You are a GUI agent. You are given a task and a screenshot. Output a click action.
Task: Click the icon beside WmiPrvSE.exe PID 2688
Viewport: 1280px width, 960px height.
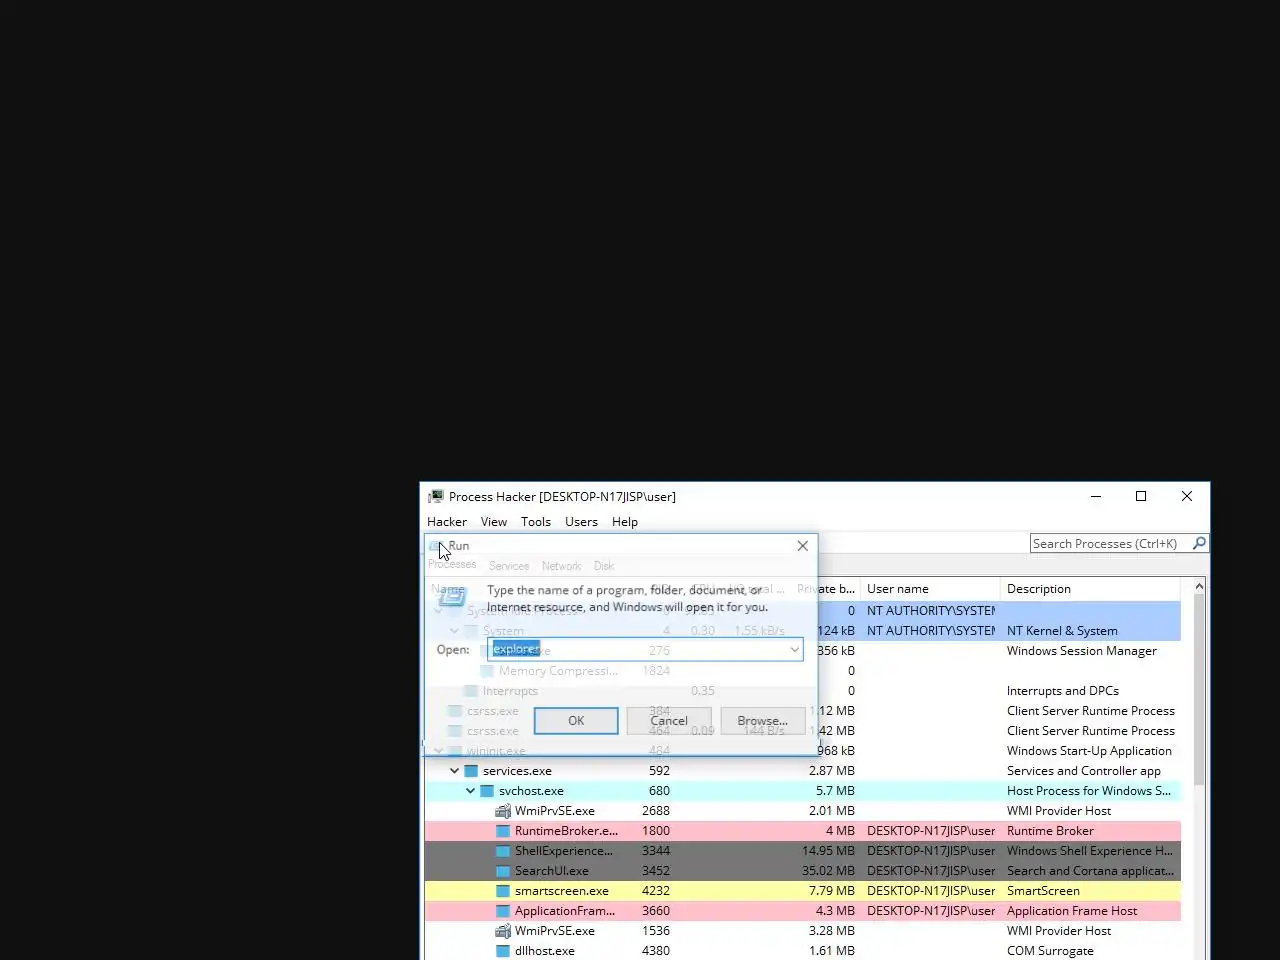coord(503,811)
